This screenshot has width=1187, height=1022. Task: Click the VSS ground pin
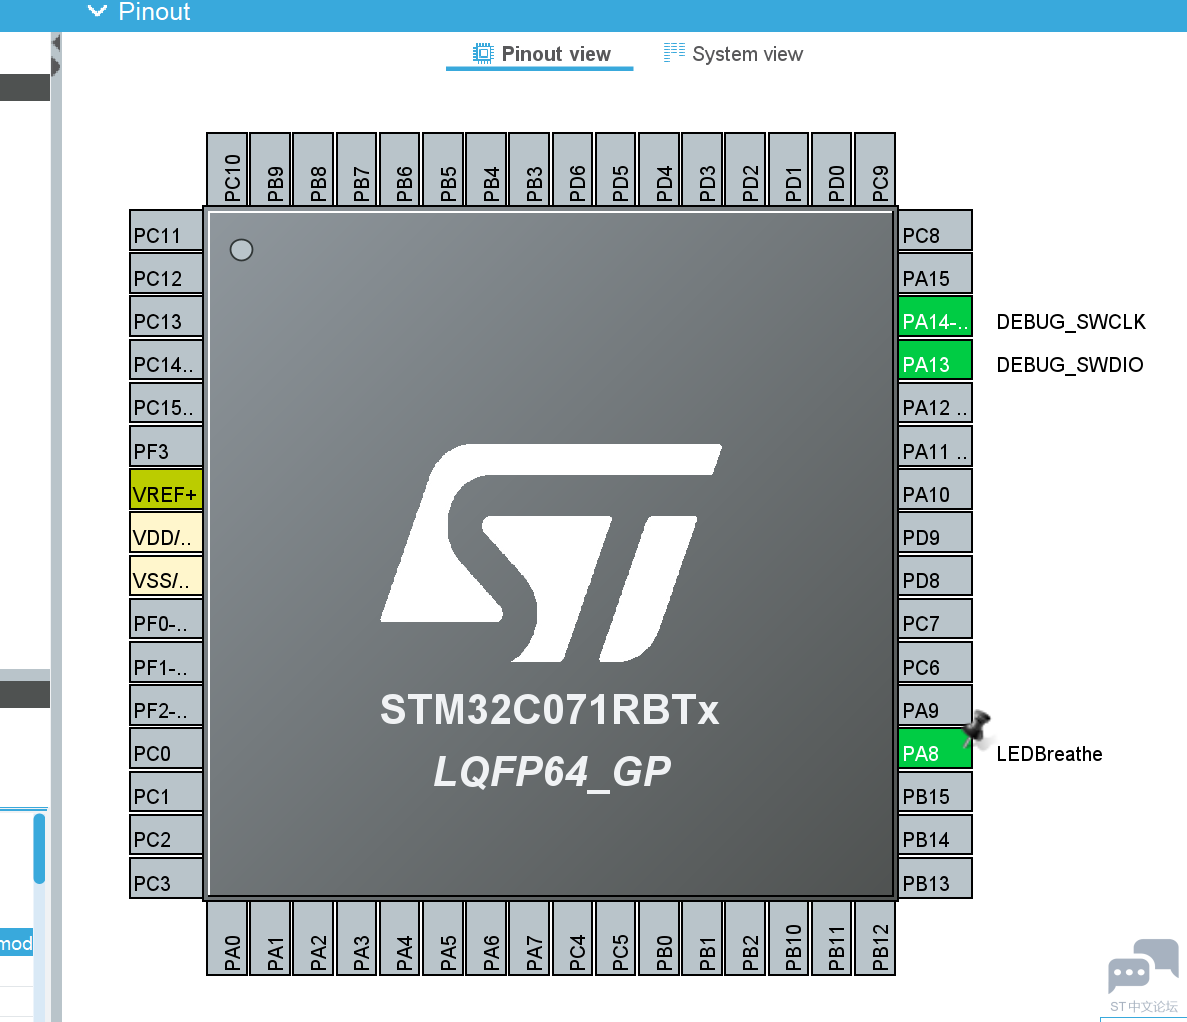pyautogui.click(x=166, y=579)
